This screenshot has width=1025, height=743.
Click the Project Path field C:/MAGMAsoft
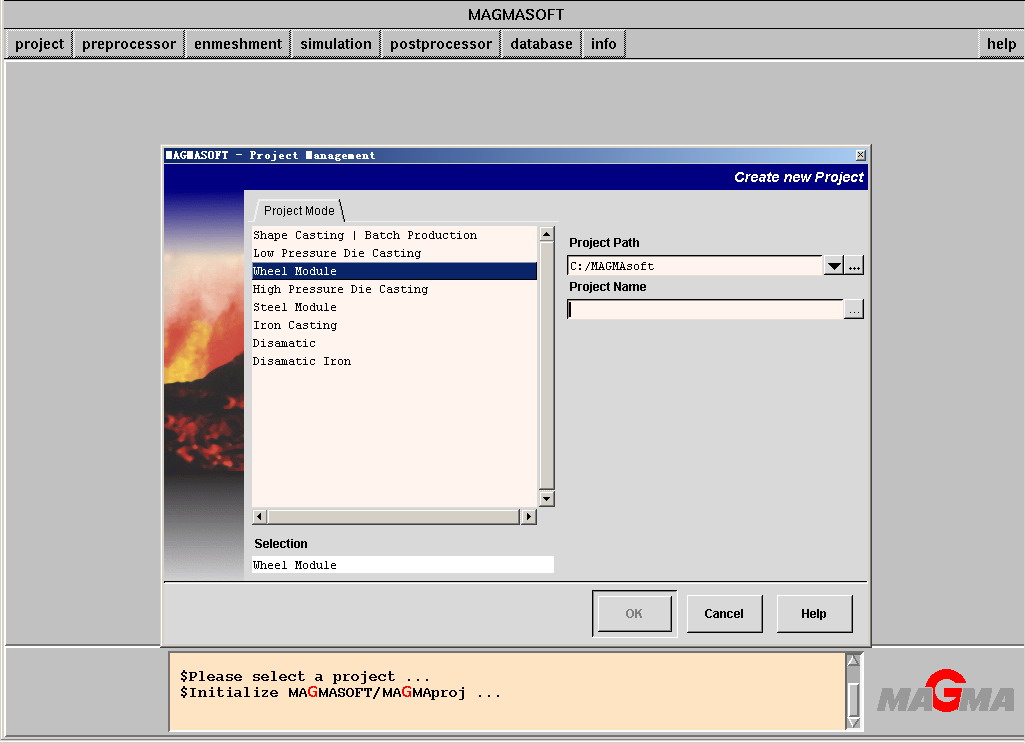[x=695, y=265]
